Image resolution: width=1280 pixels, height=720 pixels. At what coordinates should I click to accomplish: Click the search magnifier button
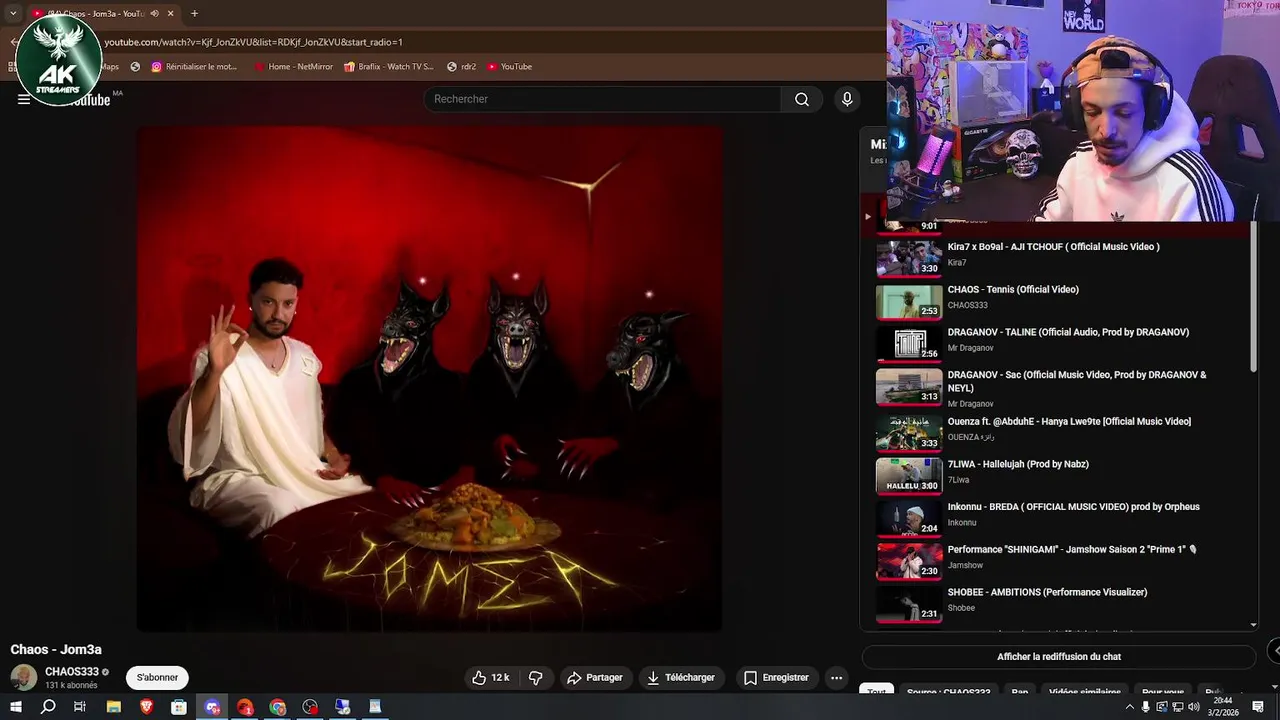coord(802,99)
